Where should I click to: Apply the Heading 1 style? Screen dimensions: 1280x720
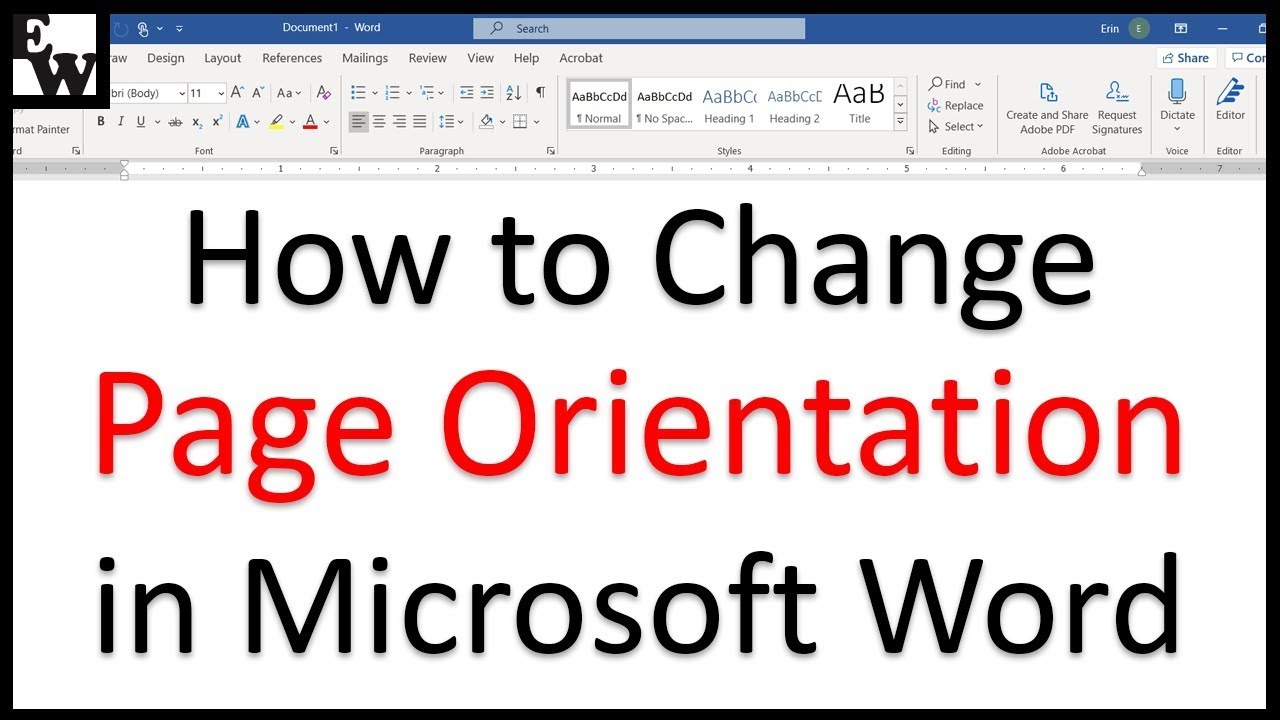[730, 104]
